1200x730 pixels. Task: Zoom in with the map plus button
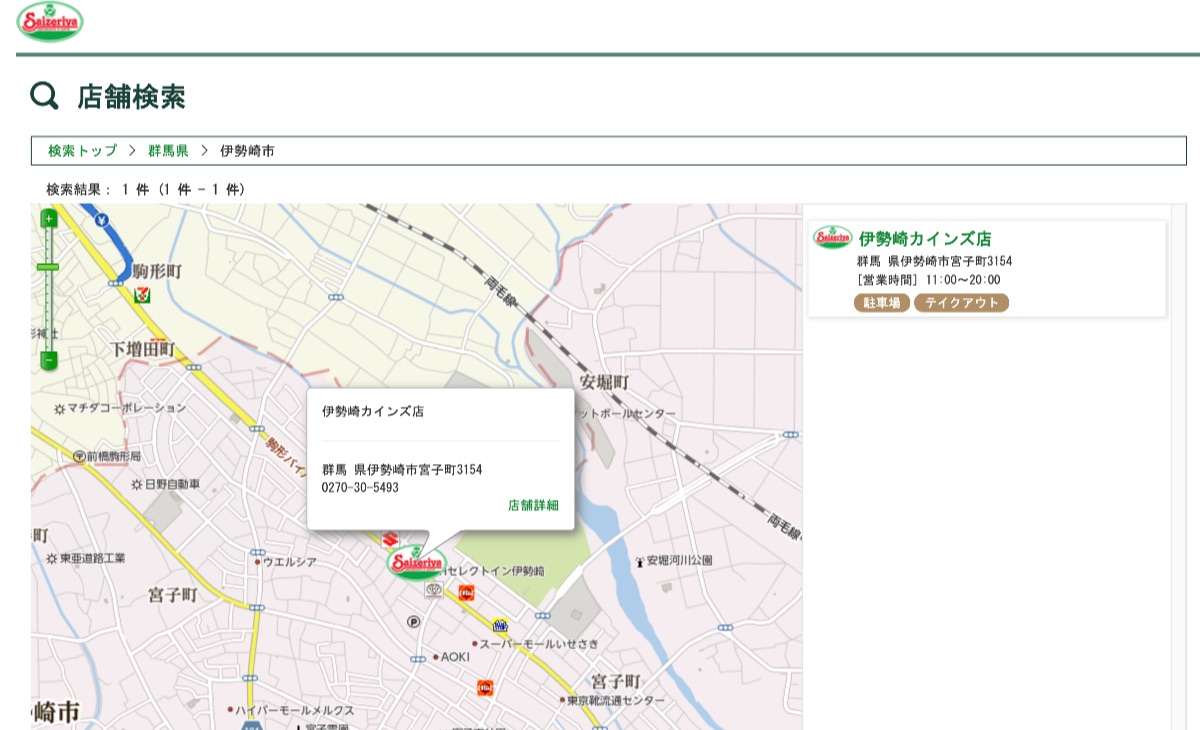click(48, 218)
